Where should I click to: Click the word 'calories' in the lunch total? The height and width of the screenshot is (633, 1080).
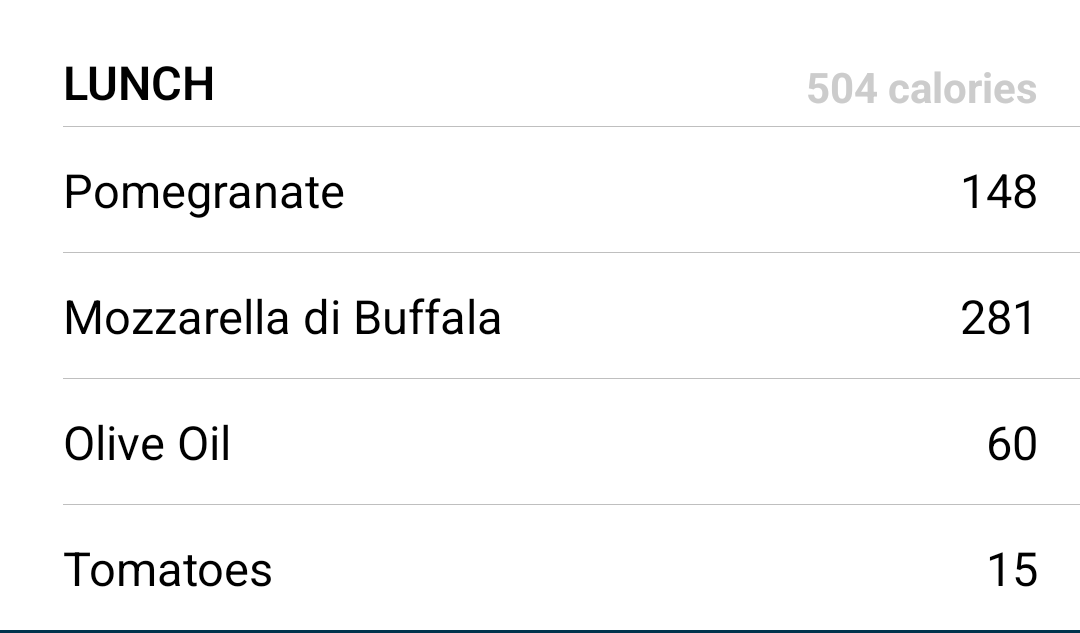[962, 89]
